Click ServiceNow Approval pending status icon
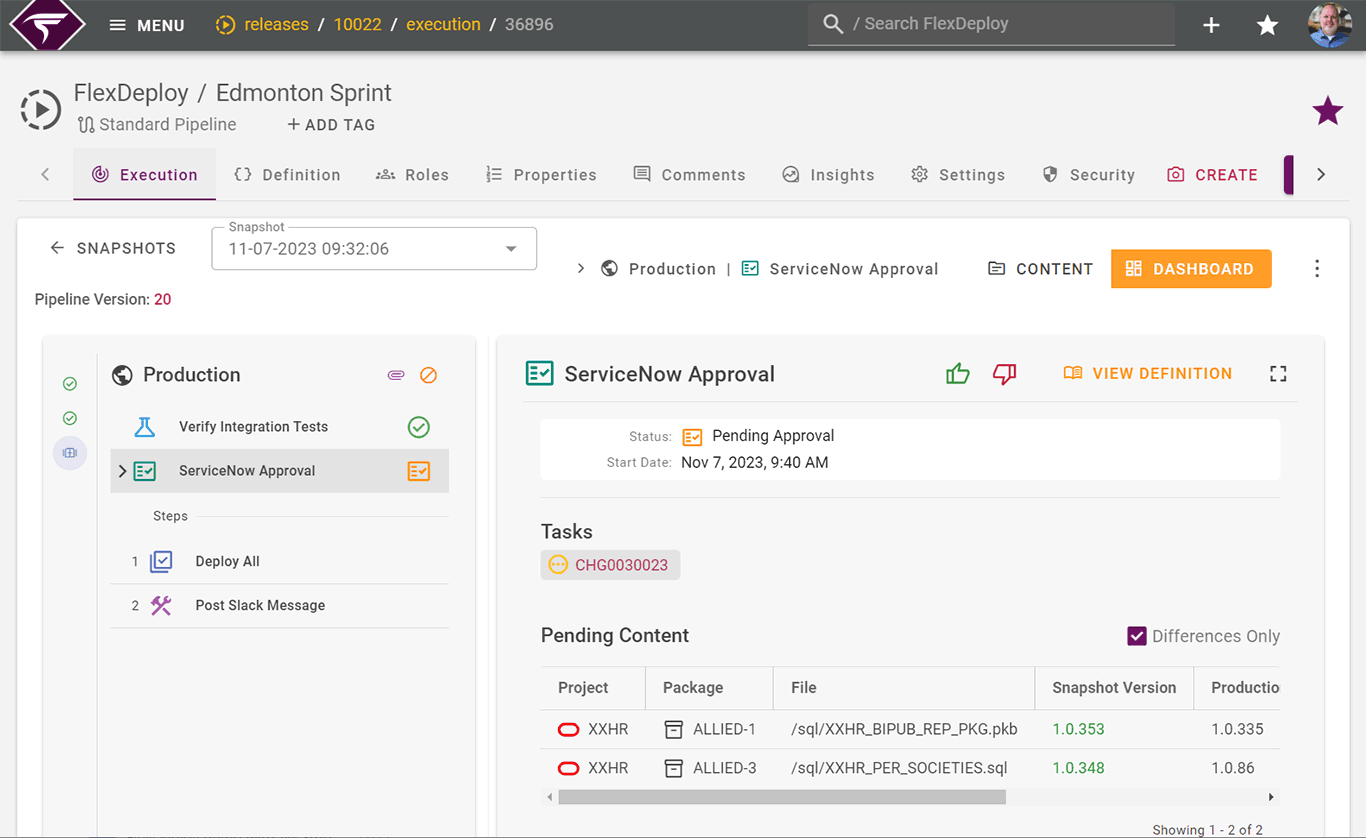 coord(419,471)
